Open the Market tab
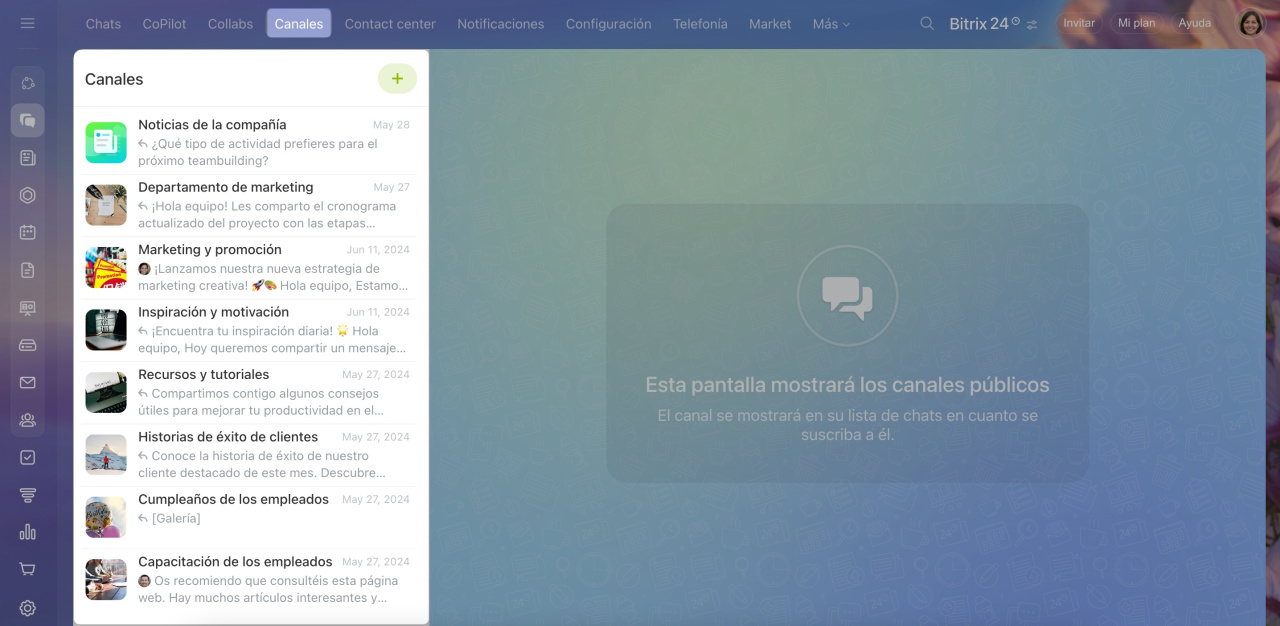 click(770, 24)
